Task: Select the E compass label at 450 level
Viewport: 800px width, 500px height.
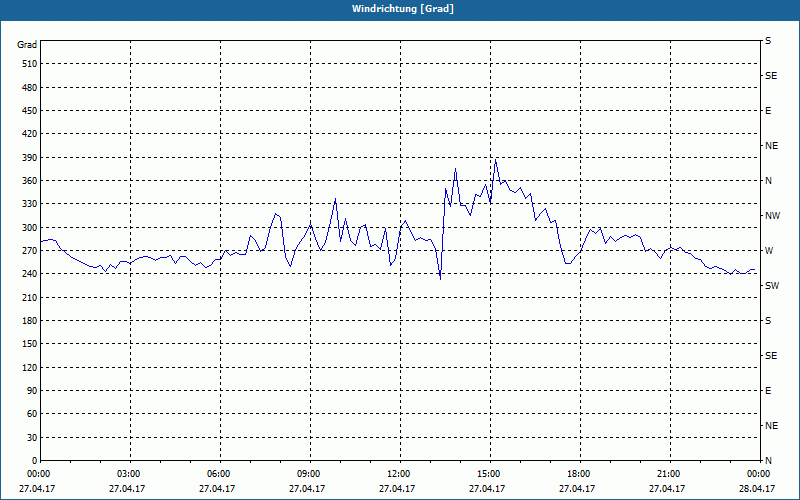Action: pos(768,111)
